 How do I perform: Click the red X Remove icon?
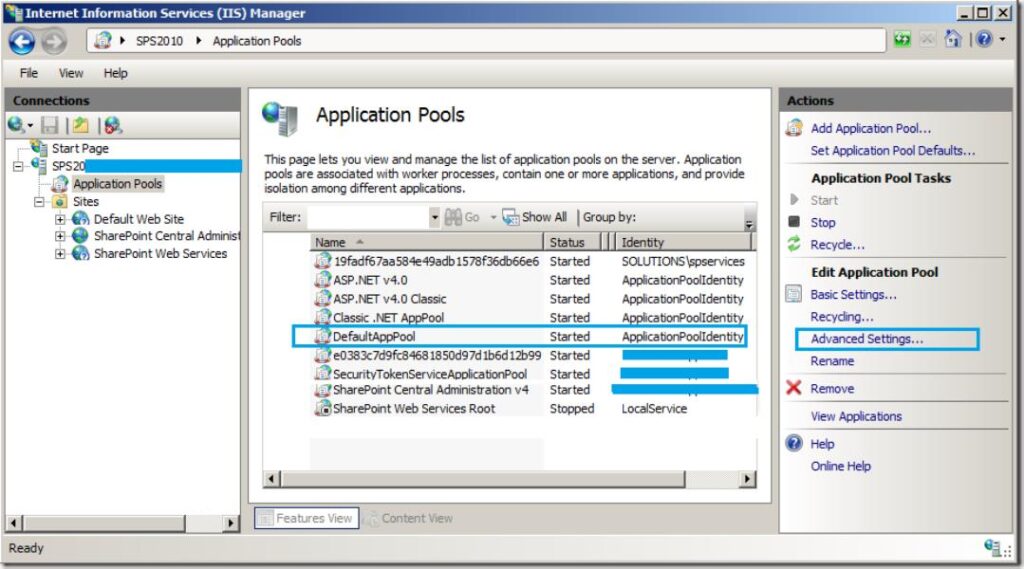(793, 388)
